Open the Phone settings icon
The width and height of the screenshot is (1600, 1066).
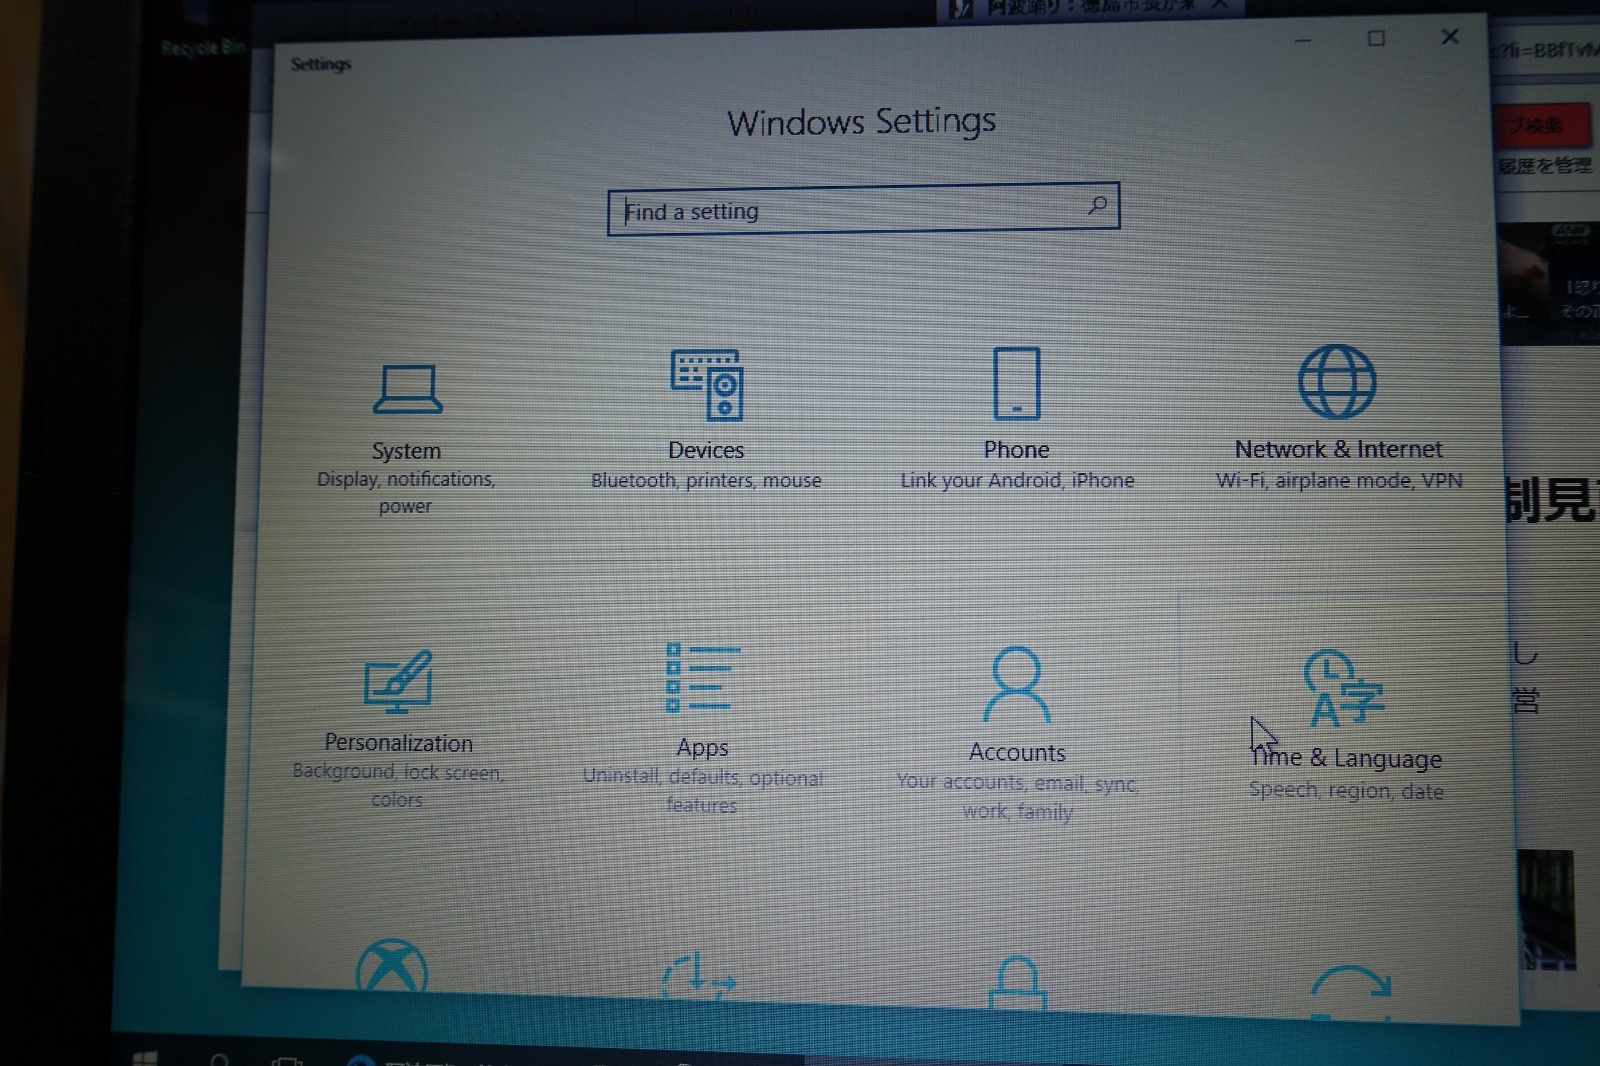tap(1016, 383)
